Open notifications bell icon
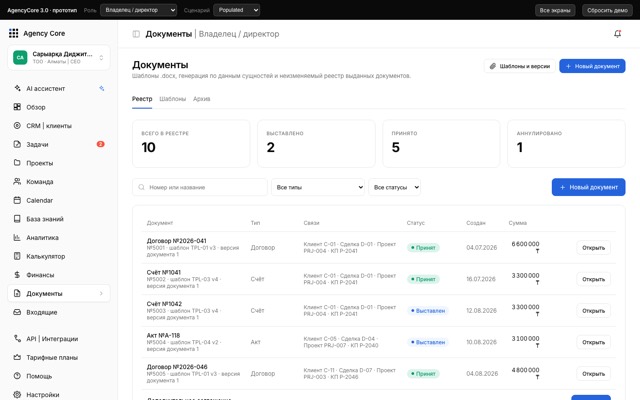 618,34
